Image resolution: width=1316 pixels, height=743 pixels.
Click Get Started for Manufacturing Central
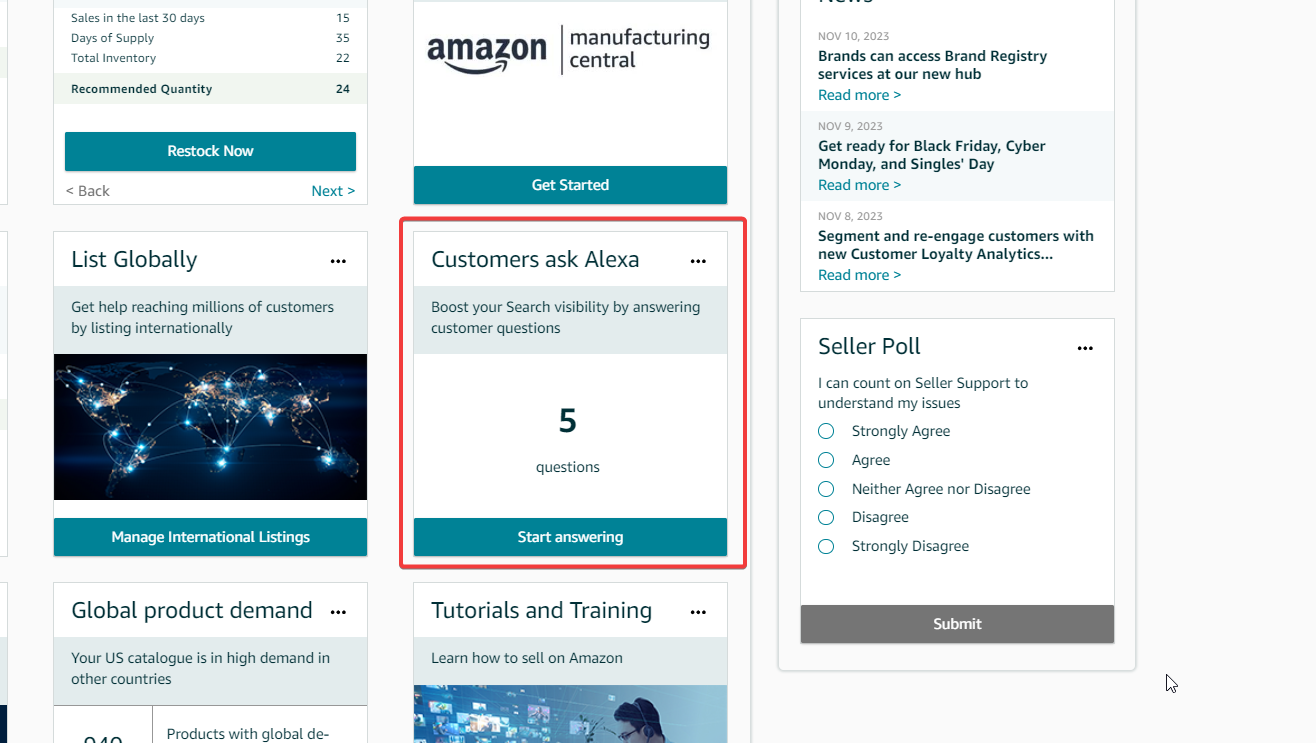click(x=570, y=185)
